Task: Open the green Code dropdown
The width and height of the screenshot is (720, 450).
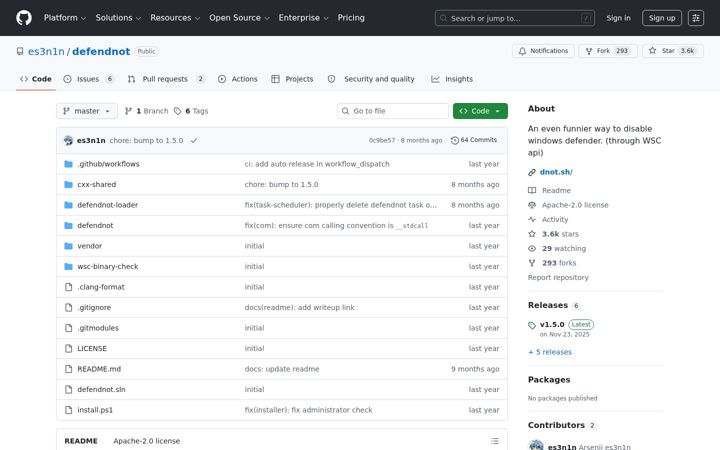Action: [480, 111]
